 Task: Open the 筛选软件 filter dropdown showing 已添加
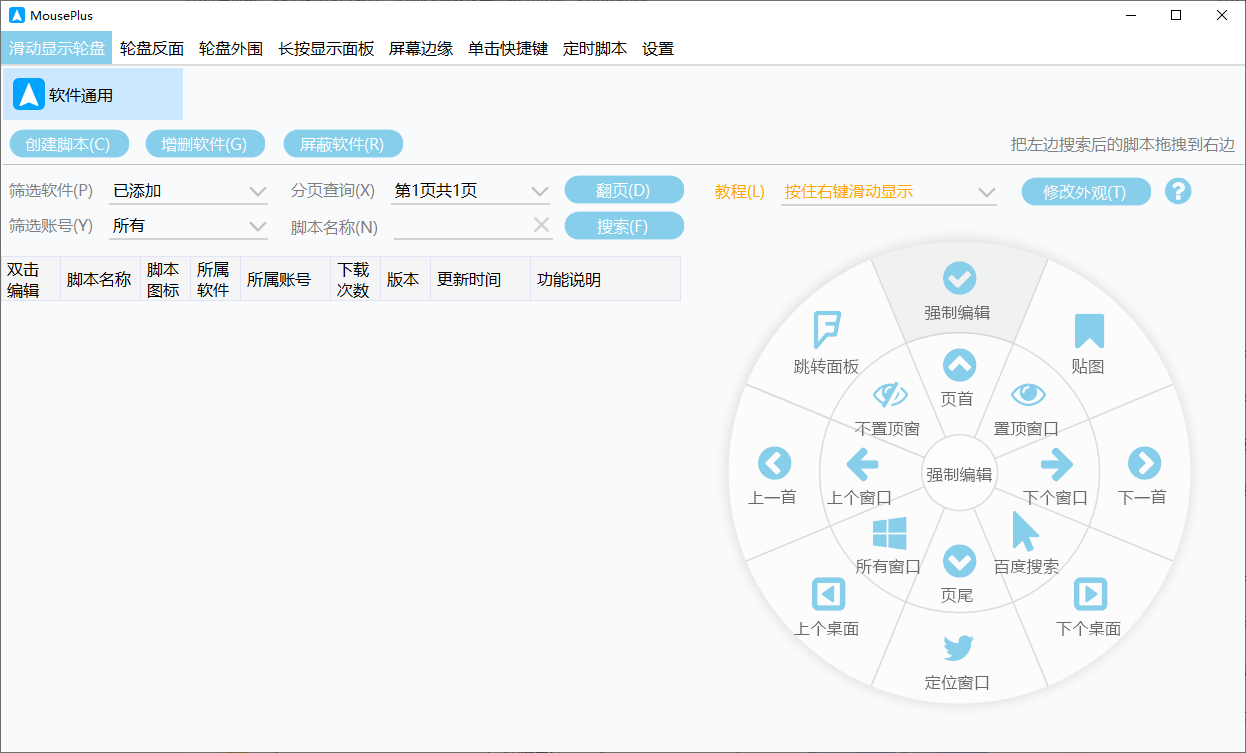(188, 189)
